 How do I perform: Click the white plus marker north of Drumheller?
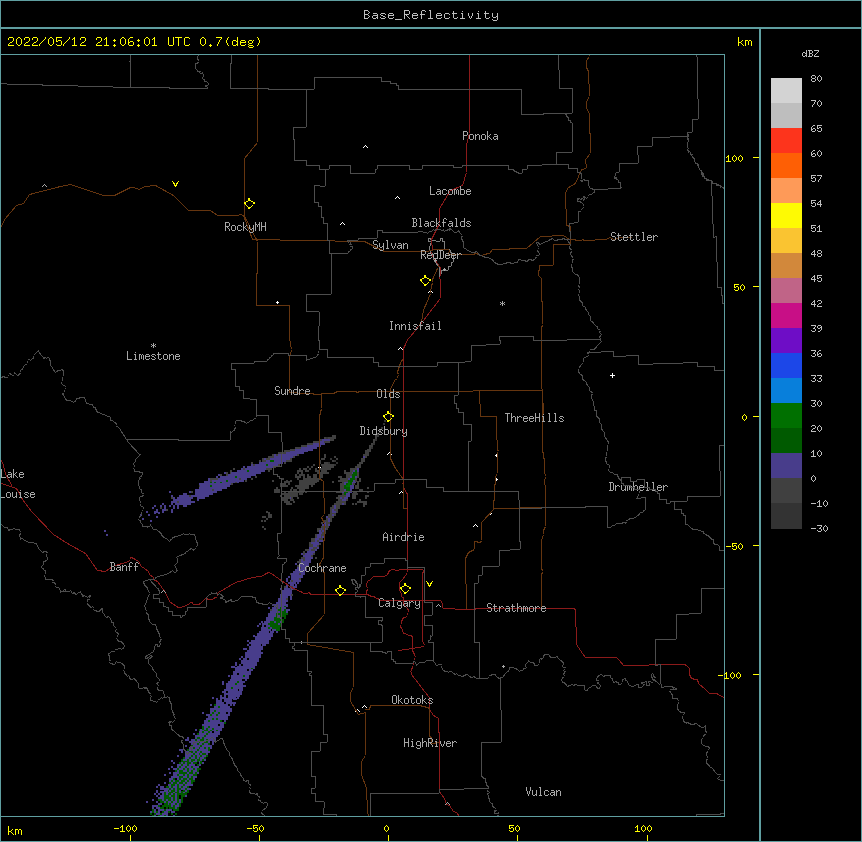coord(612,375)
